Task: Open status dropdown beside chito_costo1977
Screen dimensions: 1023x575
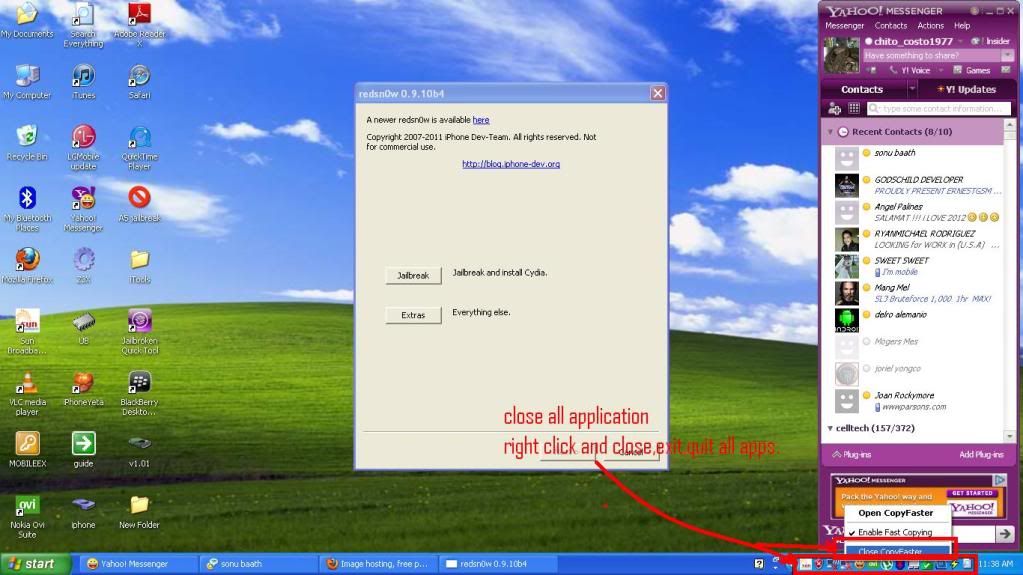Action: (961, 41)
